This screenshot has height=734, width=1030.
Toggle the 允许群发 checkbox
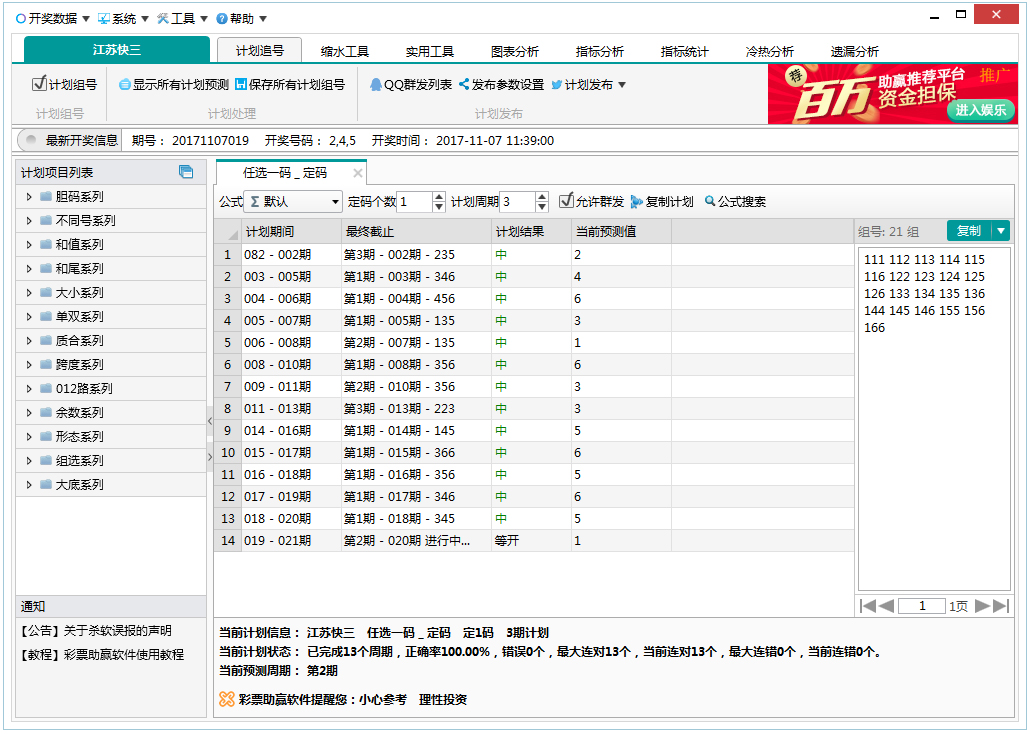[566, 200]
